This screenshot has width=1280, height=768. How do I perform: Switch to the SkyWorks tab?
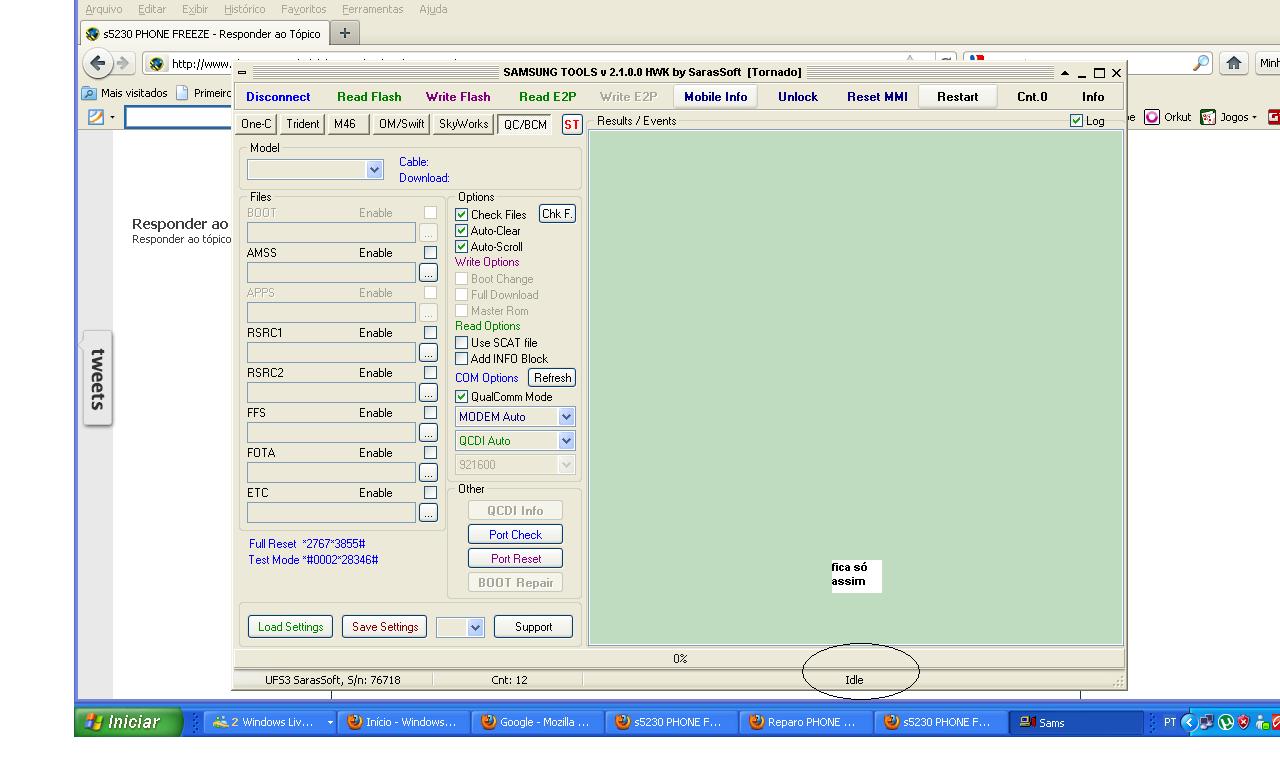463,124
